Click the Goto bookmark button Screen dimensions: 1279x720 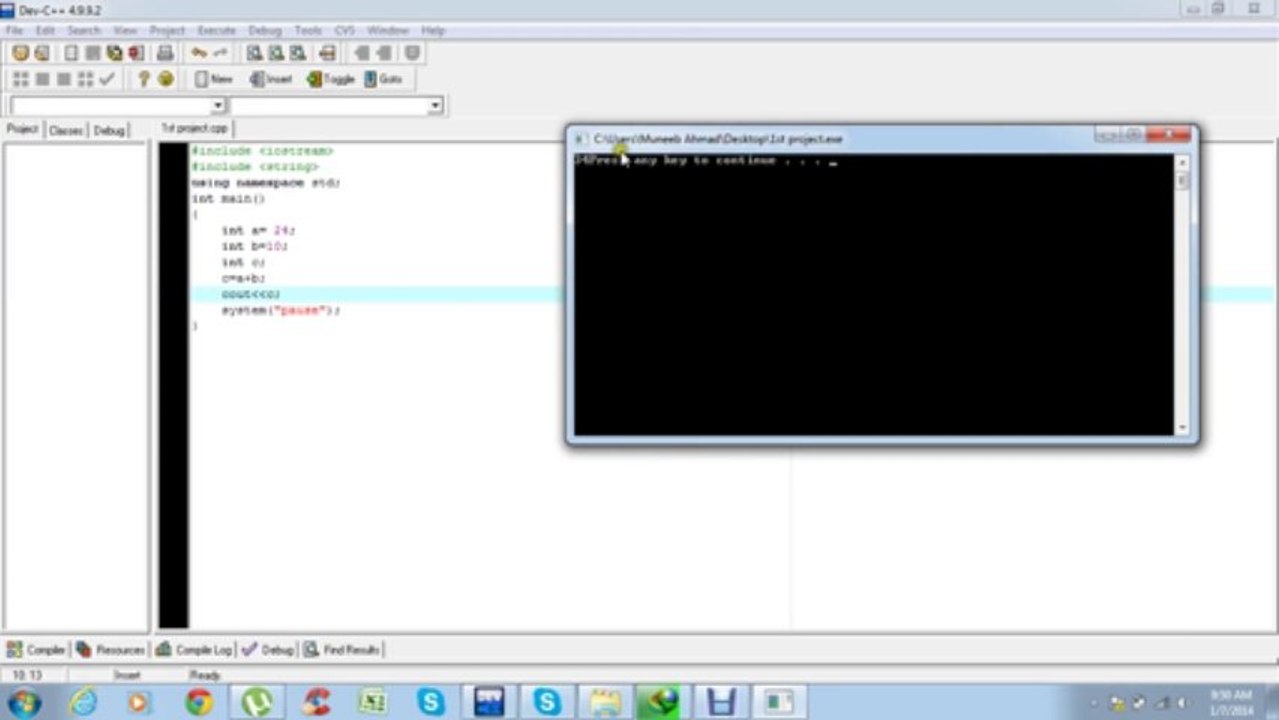[383, 79]
